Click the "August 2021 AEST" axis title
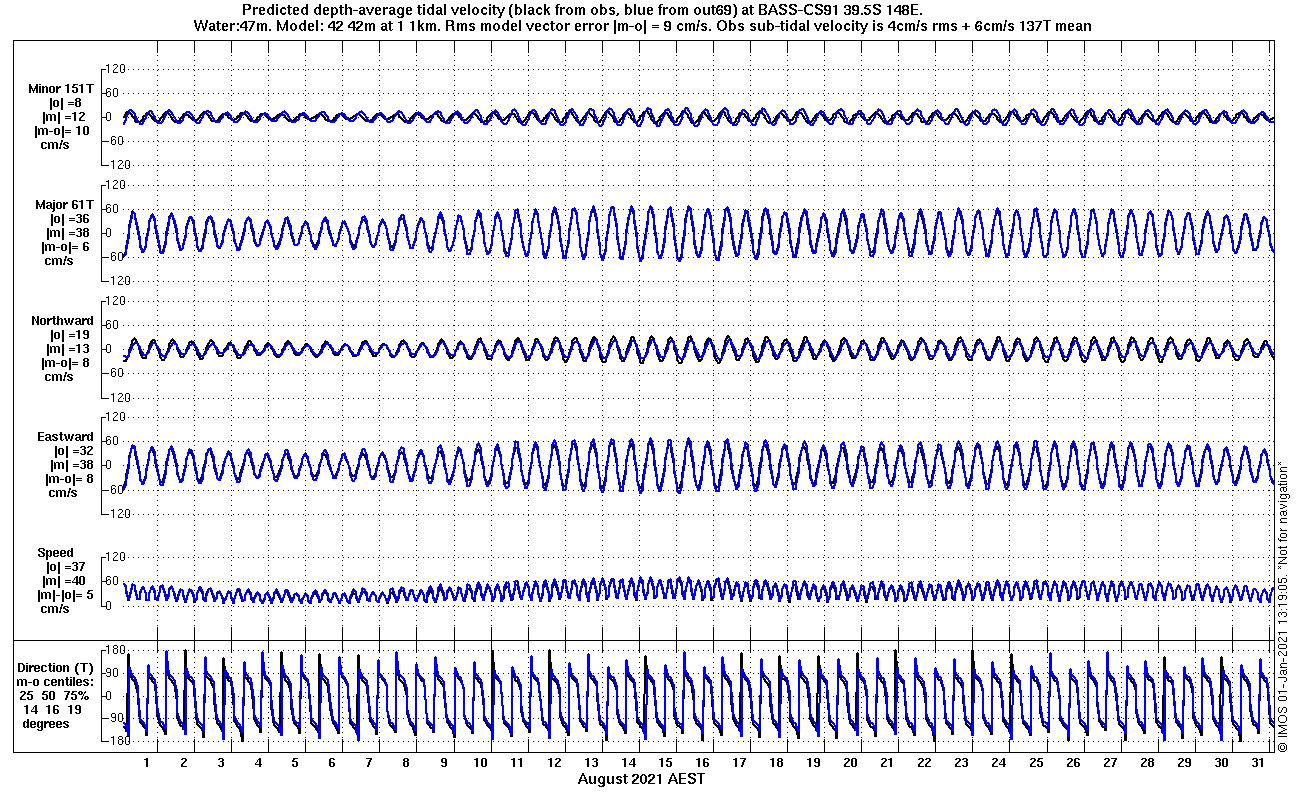Viewport: 1300px width, 800px height. pos(641,778)
